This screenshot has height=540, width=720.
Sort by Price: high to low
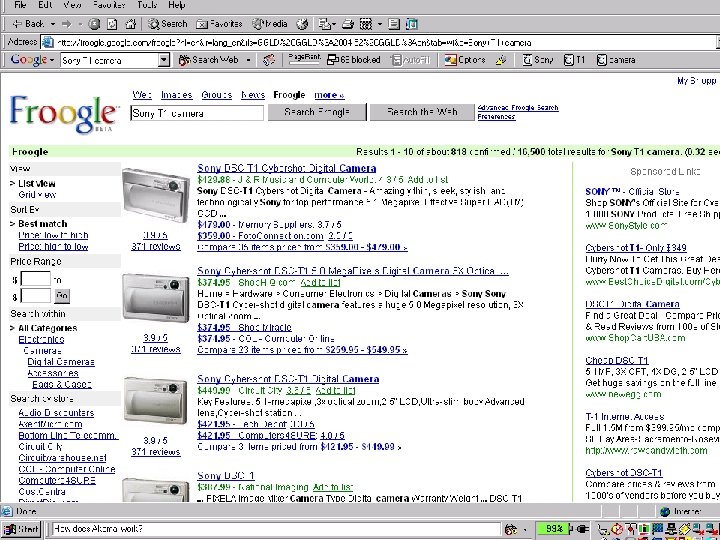(x=53, y=247)
